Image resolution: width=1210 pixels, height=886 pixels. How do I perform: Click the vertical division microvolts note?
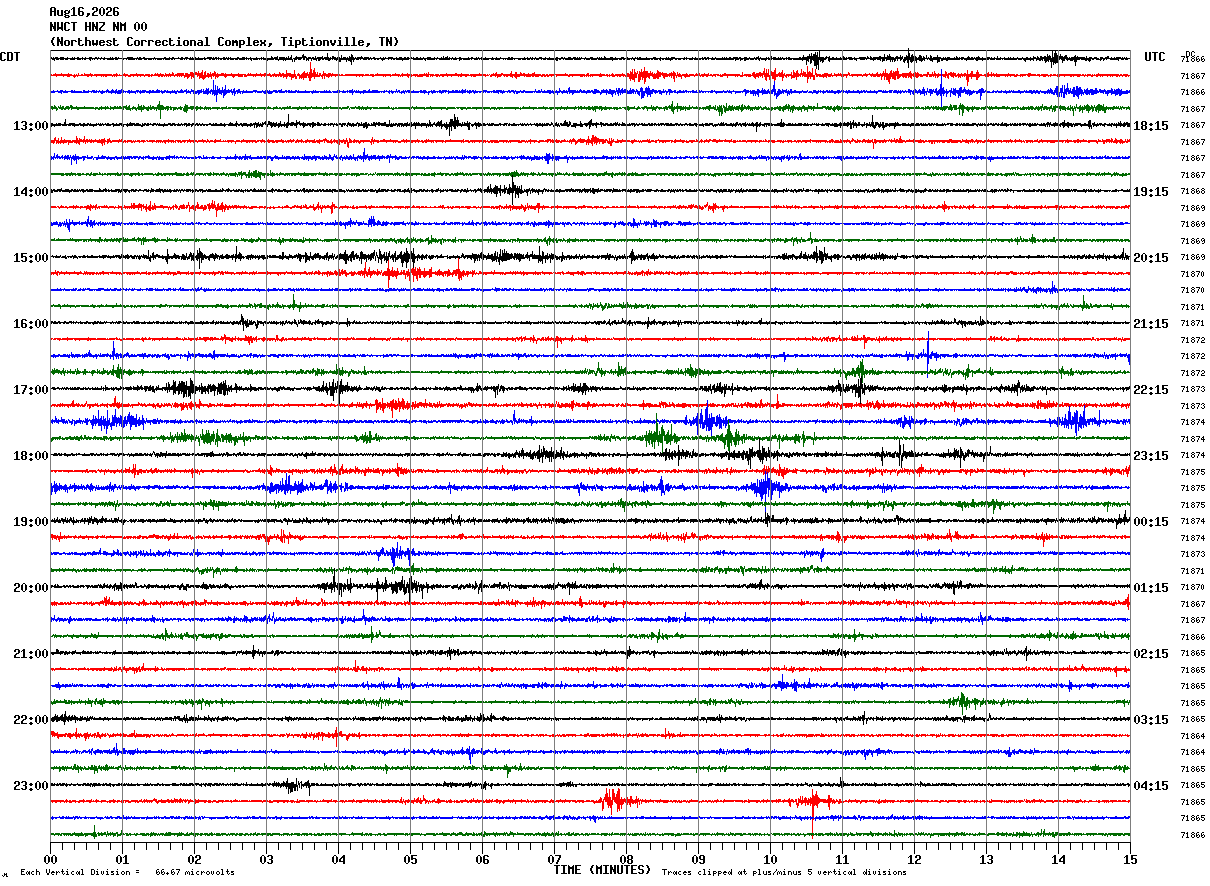128,873
